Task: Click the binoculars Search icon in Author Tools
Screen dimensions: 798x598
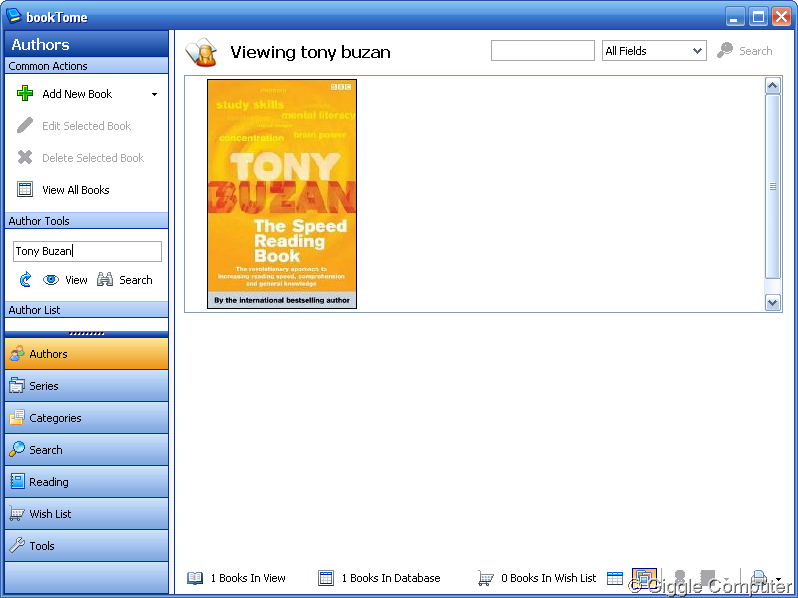Action: point(105,279)
